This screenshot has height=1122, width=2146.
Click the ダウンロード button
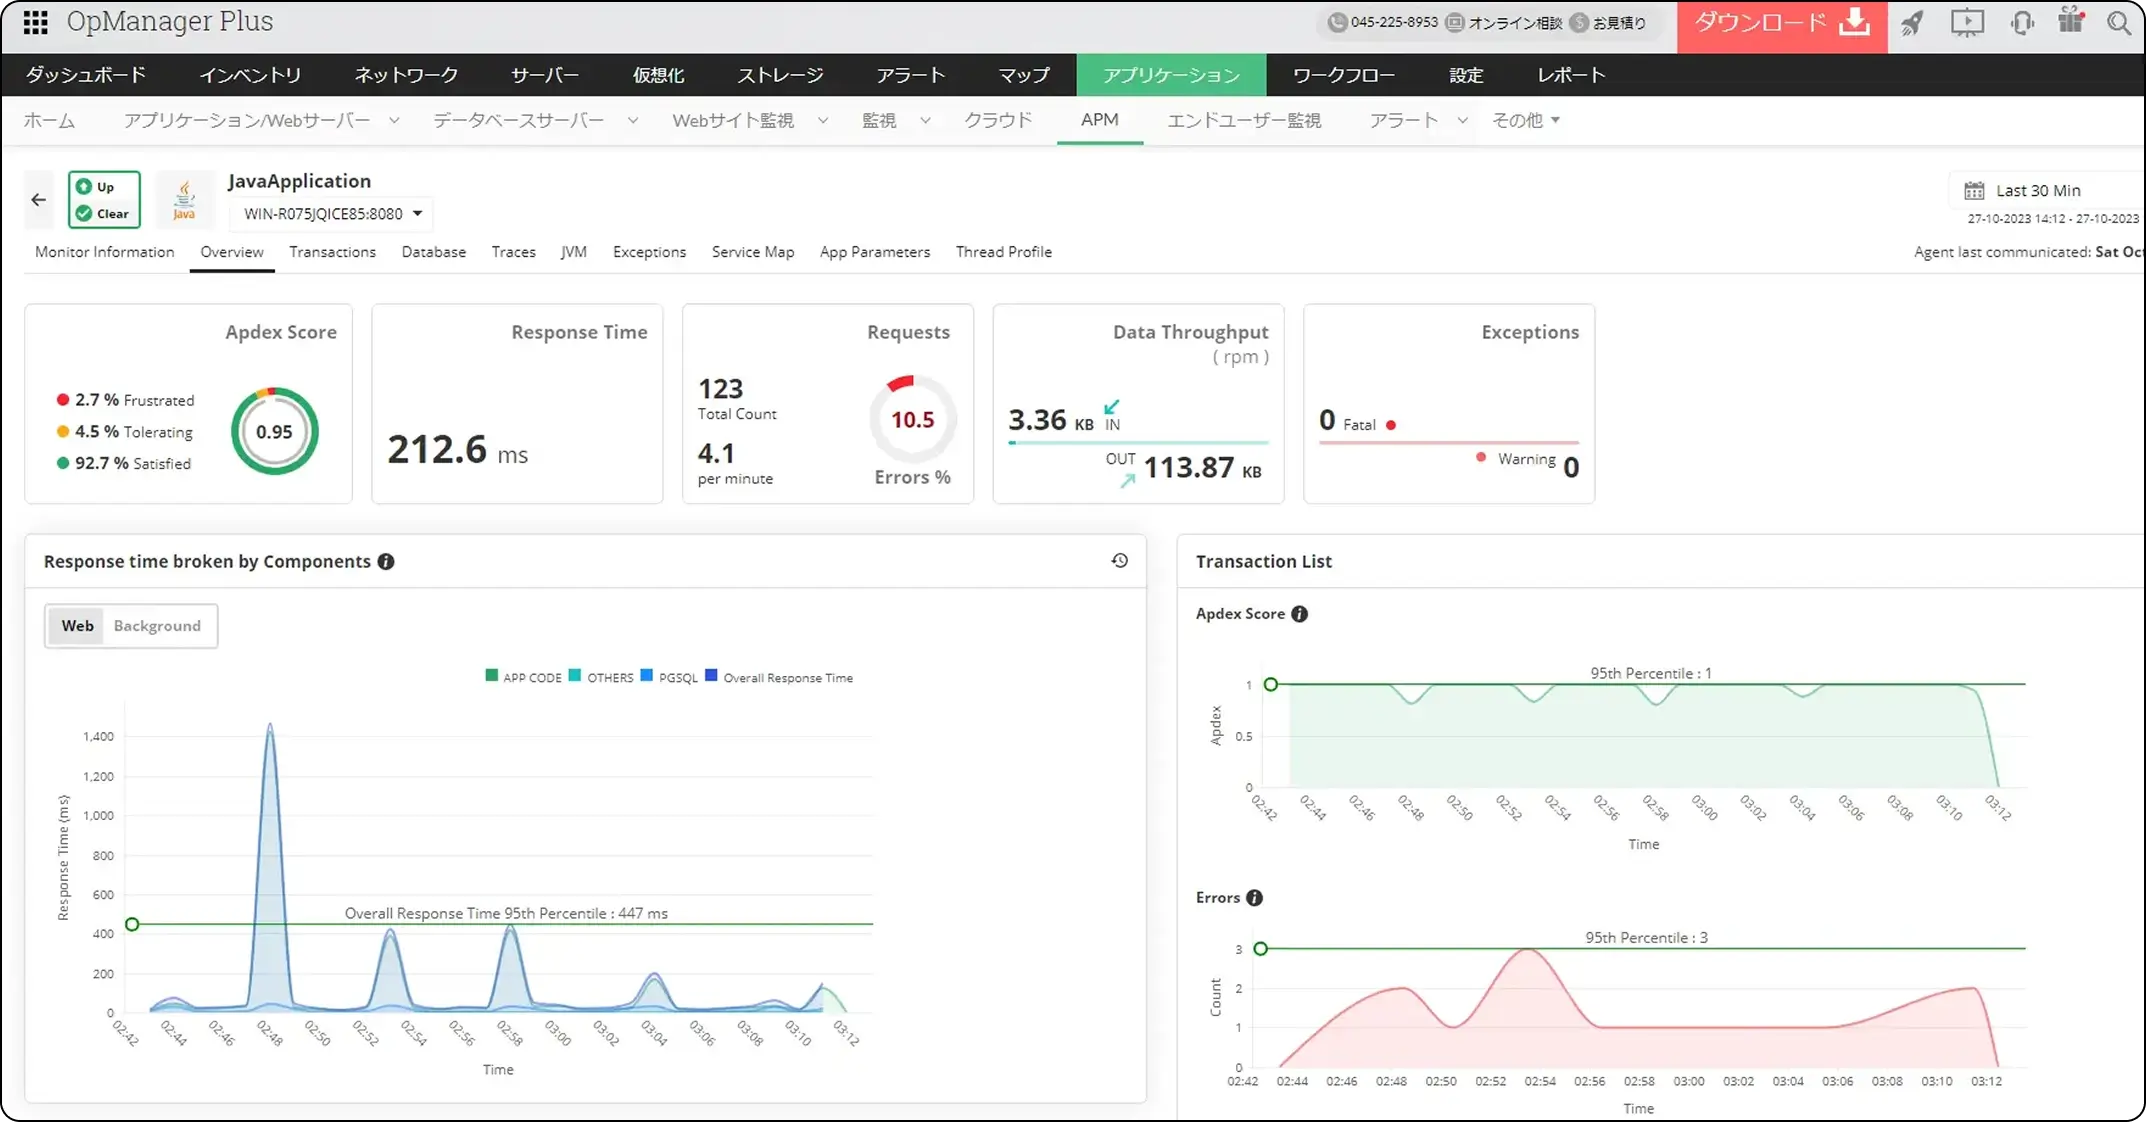1782,23
